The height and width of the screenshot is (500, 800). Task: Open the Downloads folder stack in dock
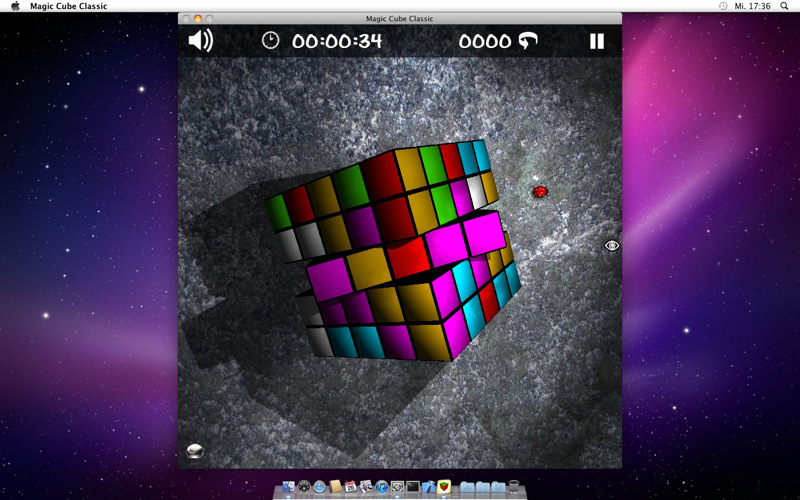[x=498, y=487]
